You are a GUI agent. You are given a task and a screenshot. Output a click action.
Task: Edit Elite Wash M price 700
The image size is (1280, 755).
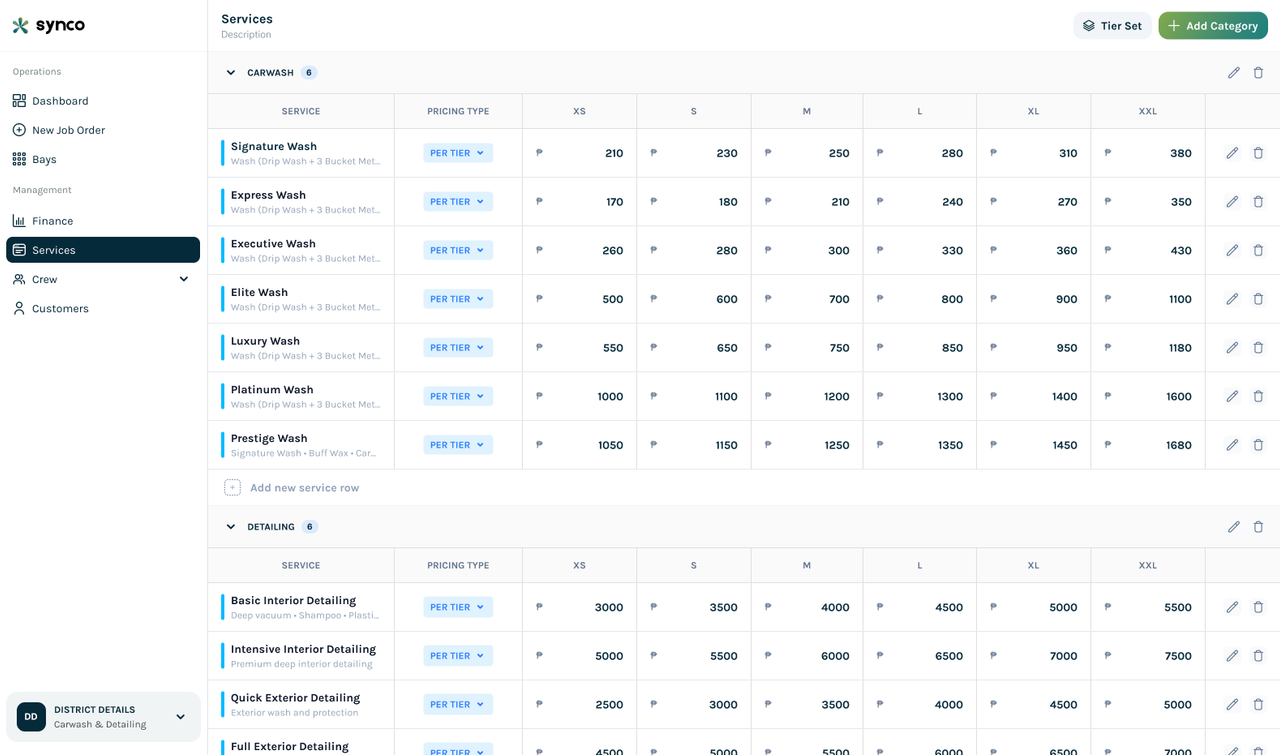click(807, 299)
